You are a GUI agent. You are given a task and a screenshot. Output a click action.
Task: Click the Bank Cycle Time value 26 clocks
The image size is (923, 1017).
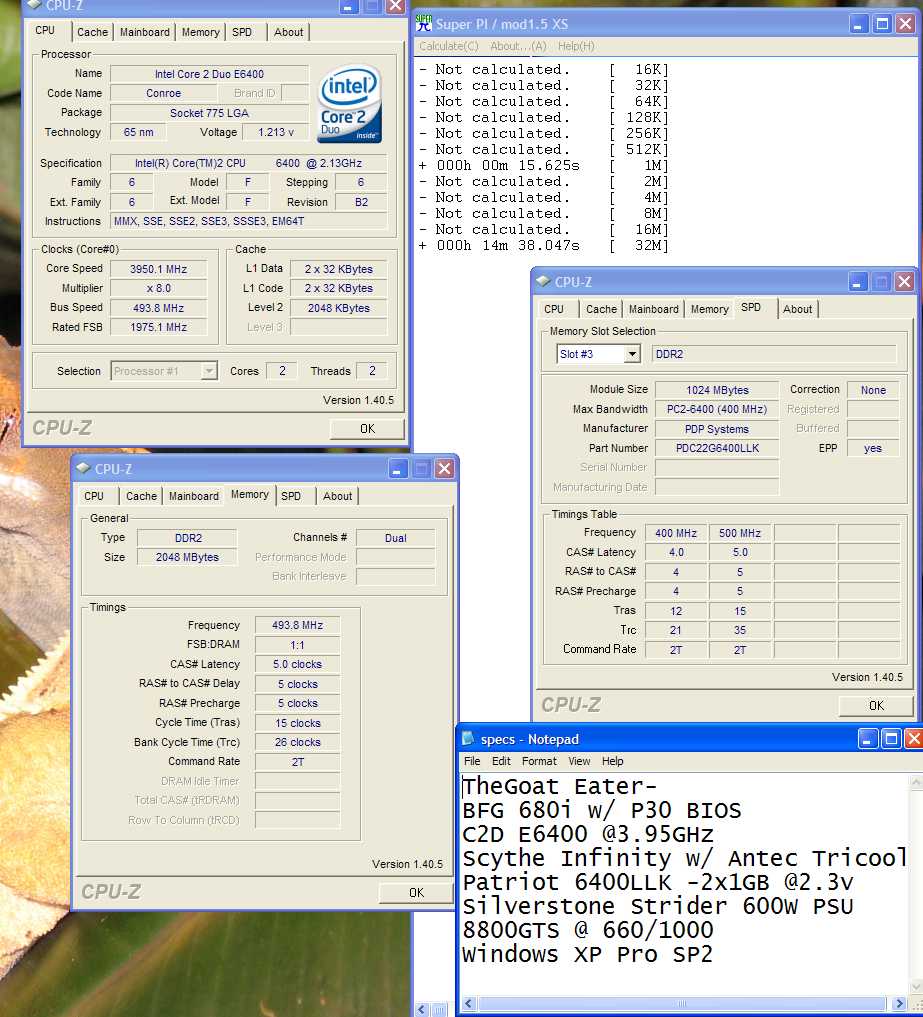pos(297,743)
